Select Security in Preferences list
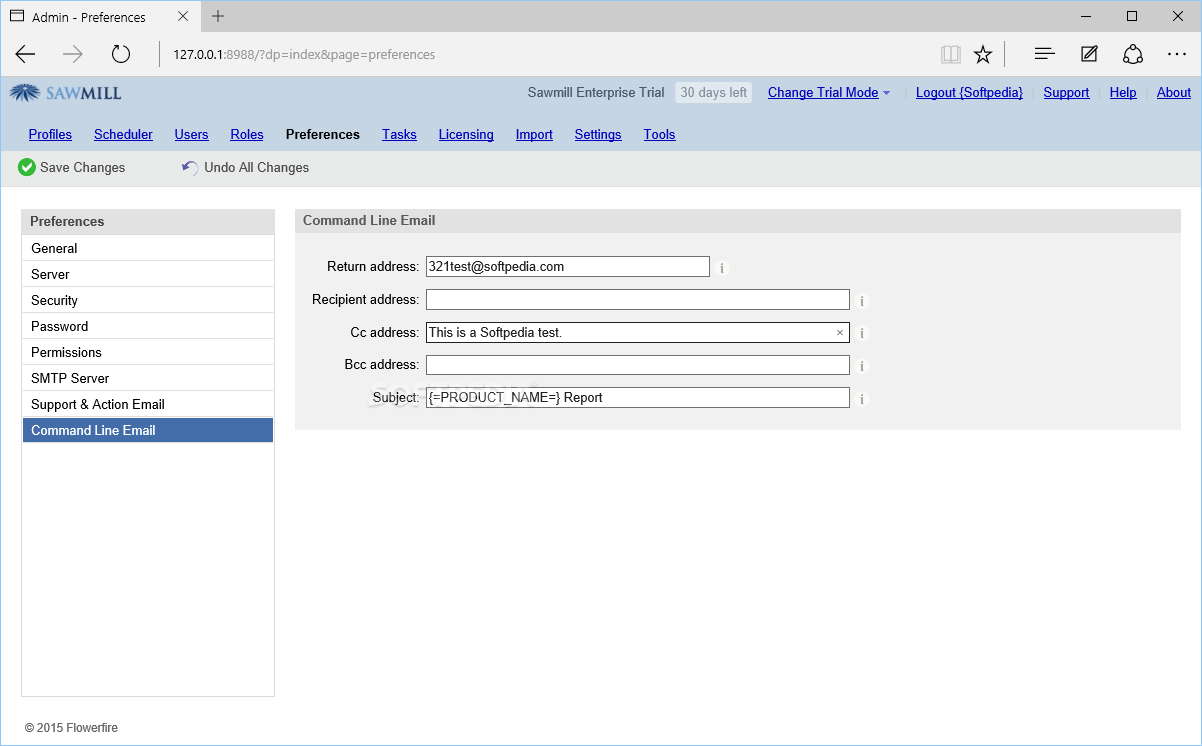The width and height of the screenshot is (1202, 746). pos(148,300)
